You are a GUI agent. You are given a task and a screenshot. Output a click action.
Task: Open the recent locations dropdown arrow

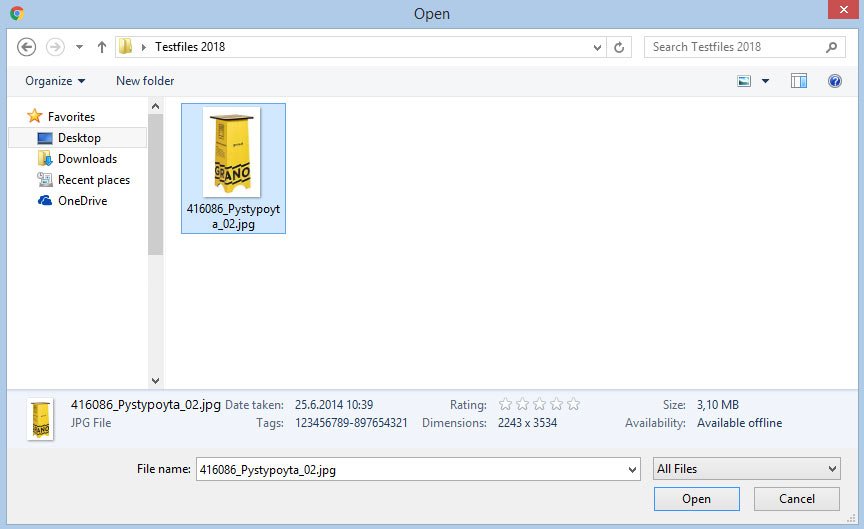(79, 47)
